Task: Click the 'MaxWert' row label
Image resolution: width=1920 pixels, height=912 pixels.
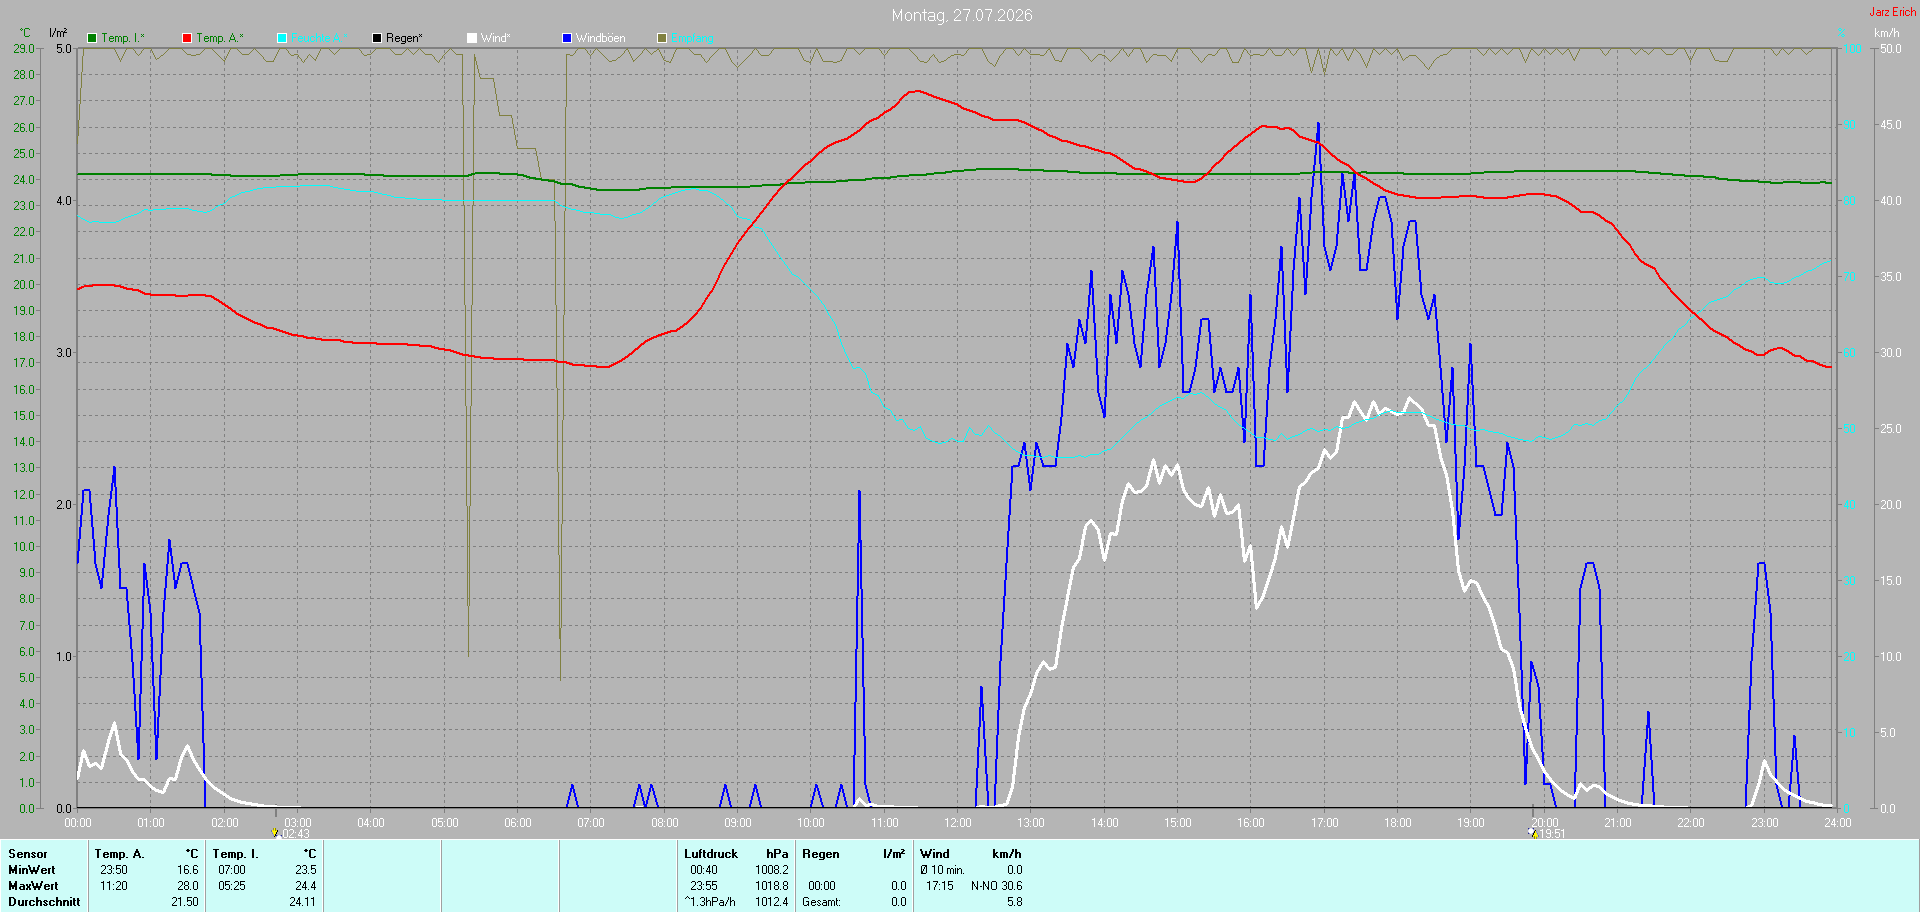Action: coord(33,886)
